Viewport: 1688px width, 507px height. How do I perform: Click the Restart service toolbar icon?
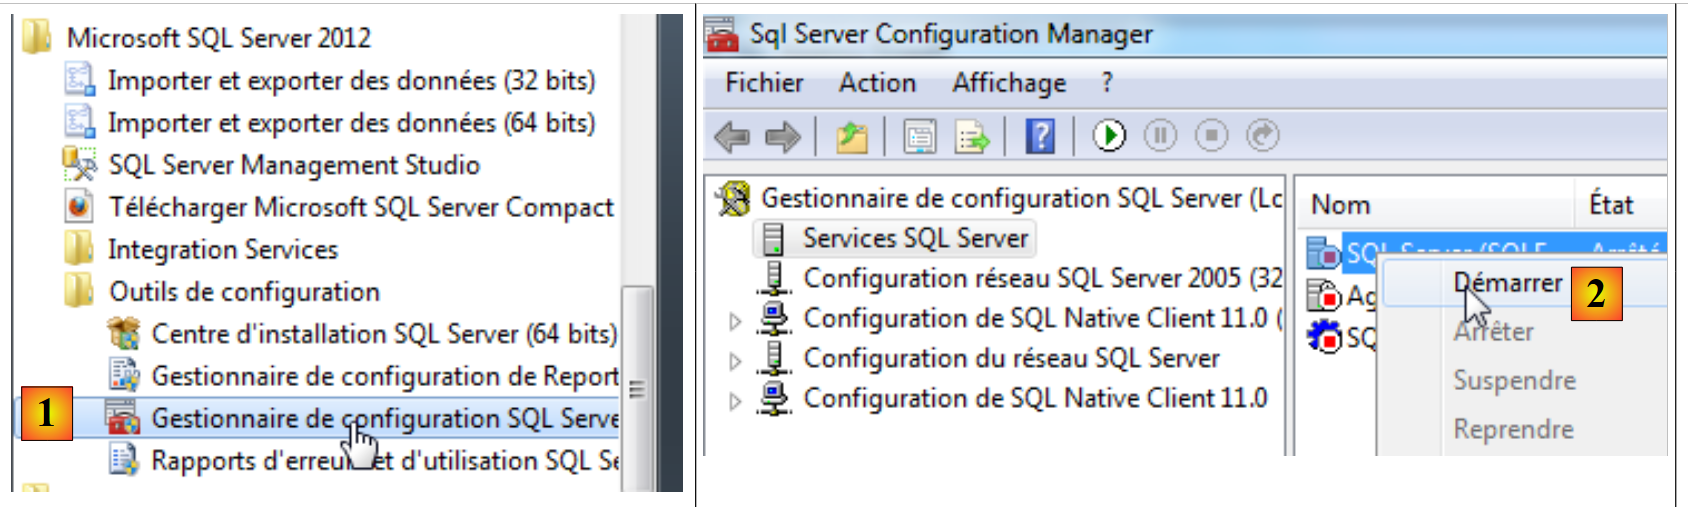[1262, 135]
